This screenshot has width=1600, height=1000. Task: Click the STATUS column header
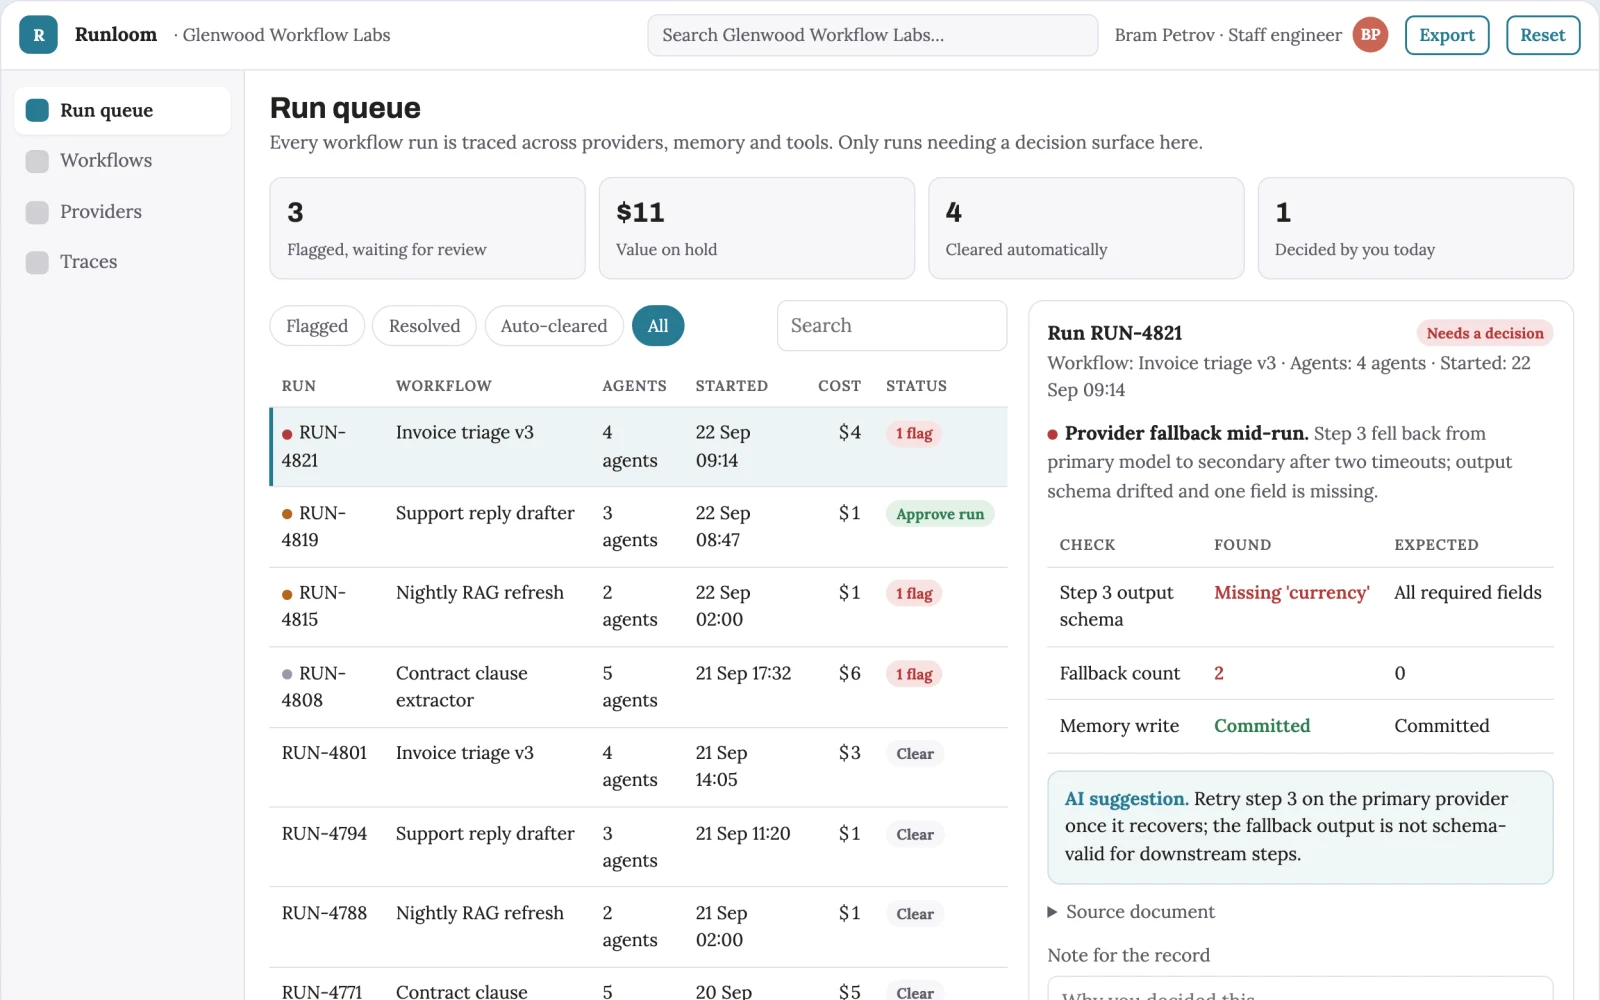tap(916, 386)
